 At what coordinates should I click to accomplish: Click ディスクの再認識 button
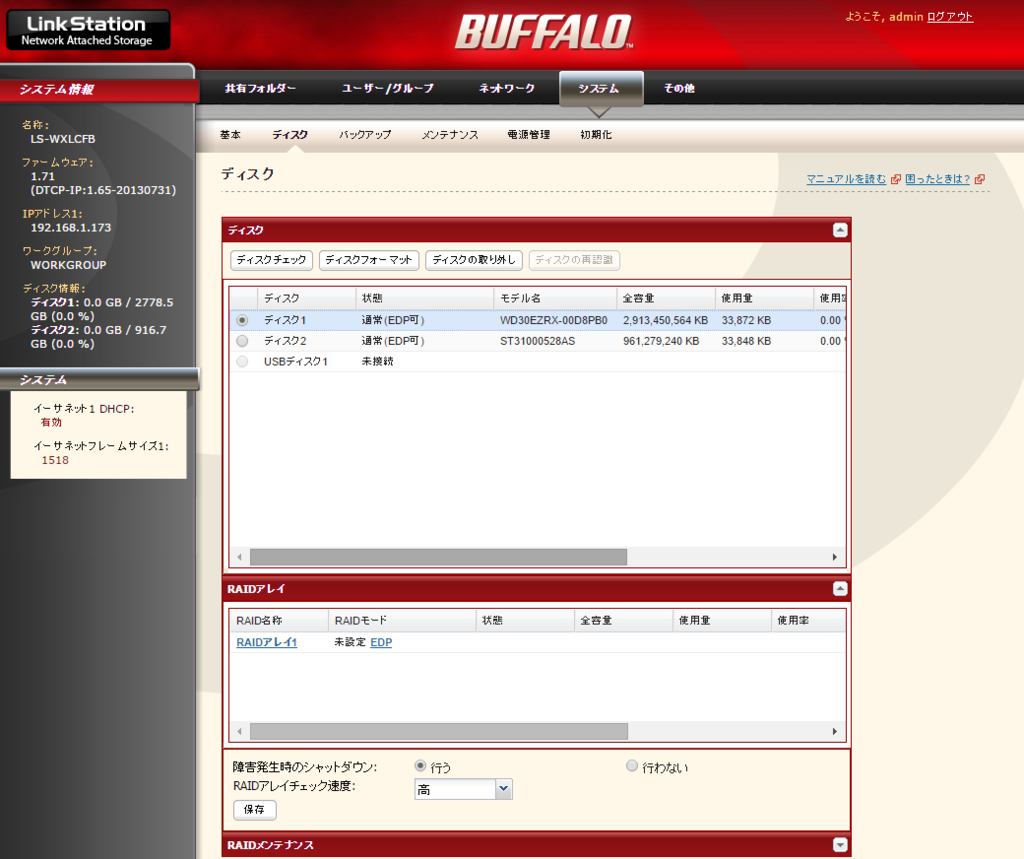(574, 260)
